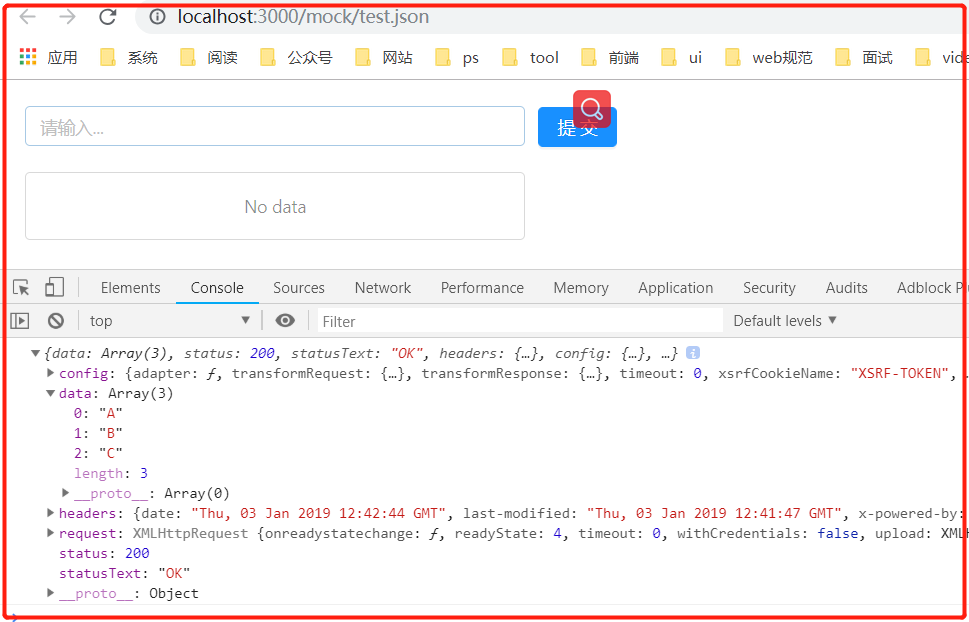Screen dimensions: 969x622
Task: Switch to the Memory tab
Action: tap(581, 288)
